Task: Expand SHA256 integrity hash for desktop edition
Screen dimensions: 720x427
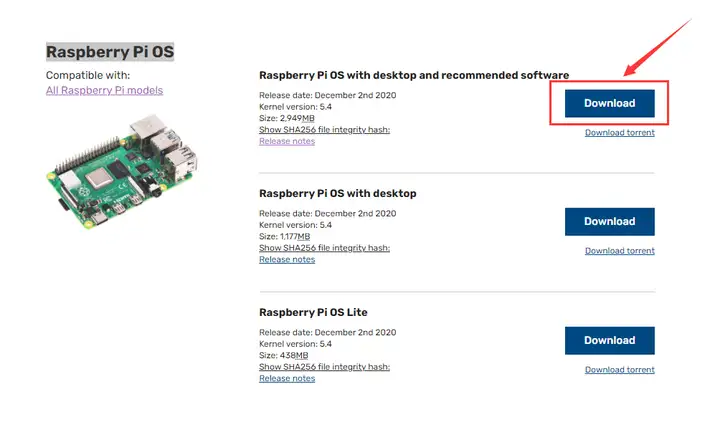Action: pos(324,248)
